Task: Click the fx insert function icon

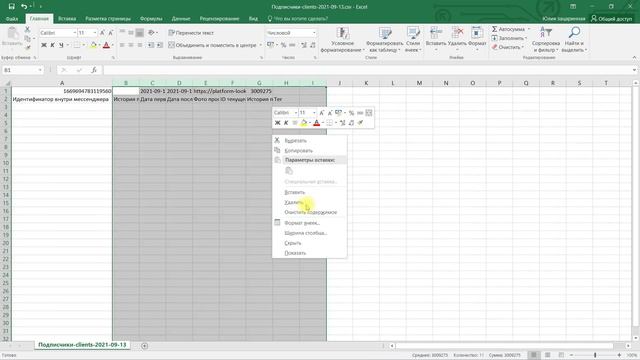Action: click(94, 70)
